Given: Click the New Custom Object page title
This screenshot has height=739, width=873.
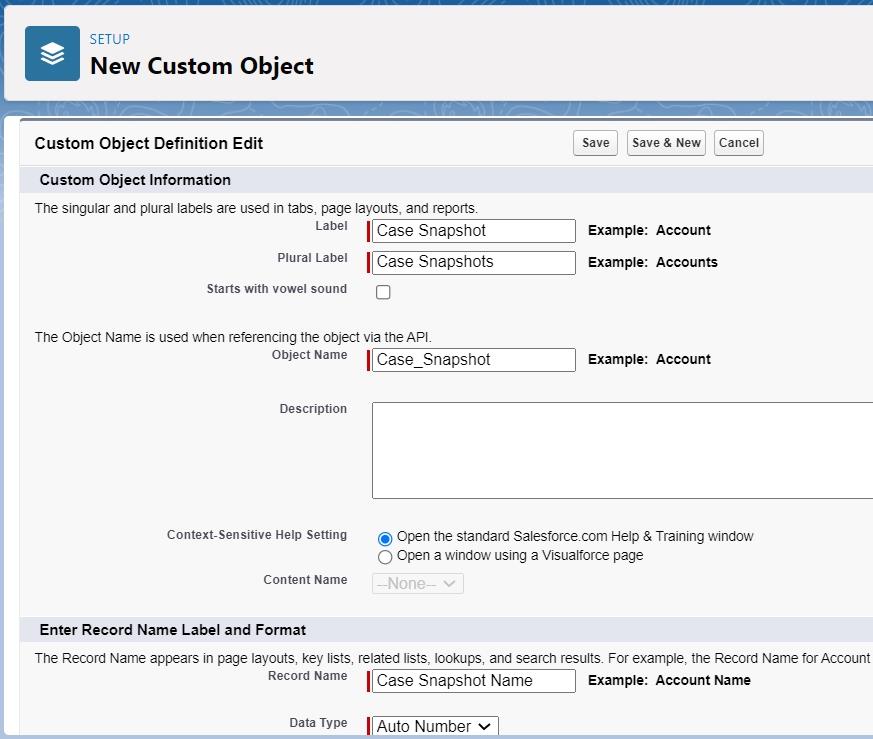Looking at the screenshot, I should tap(202, 67).
